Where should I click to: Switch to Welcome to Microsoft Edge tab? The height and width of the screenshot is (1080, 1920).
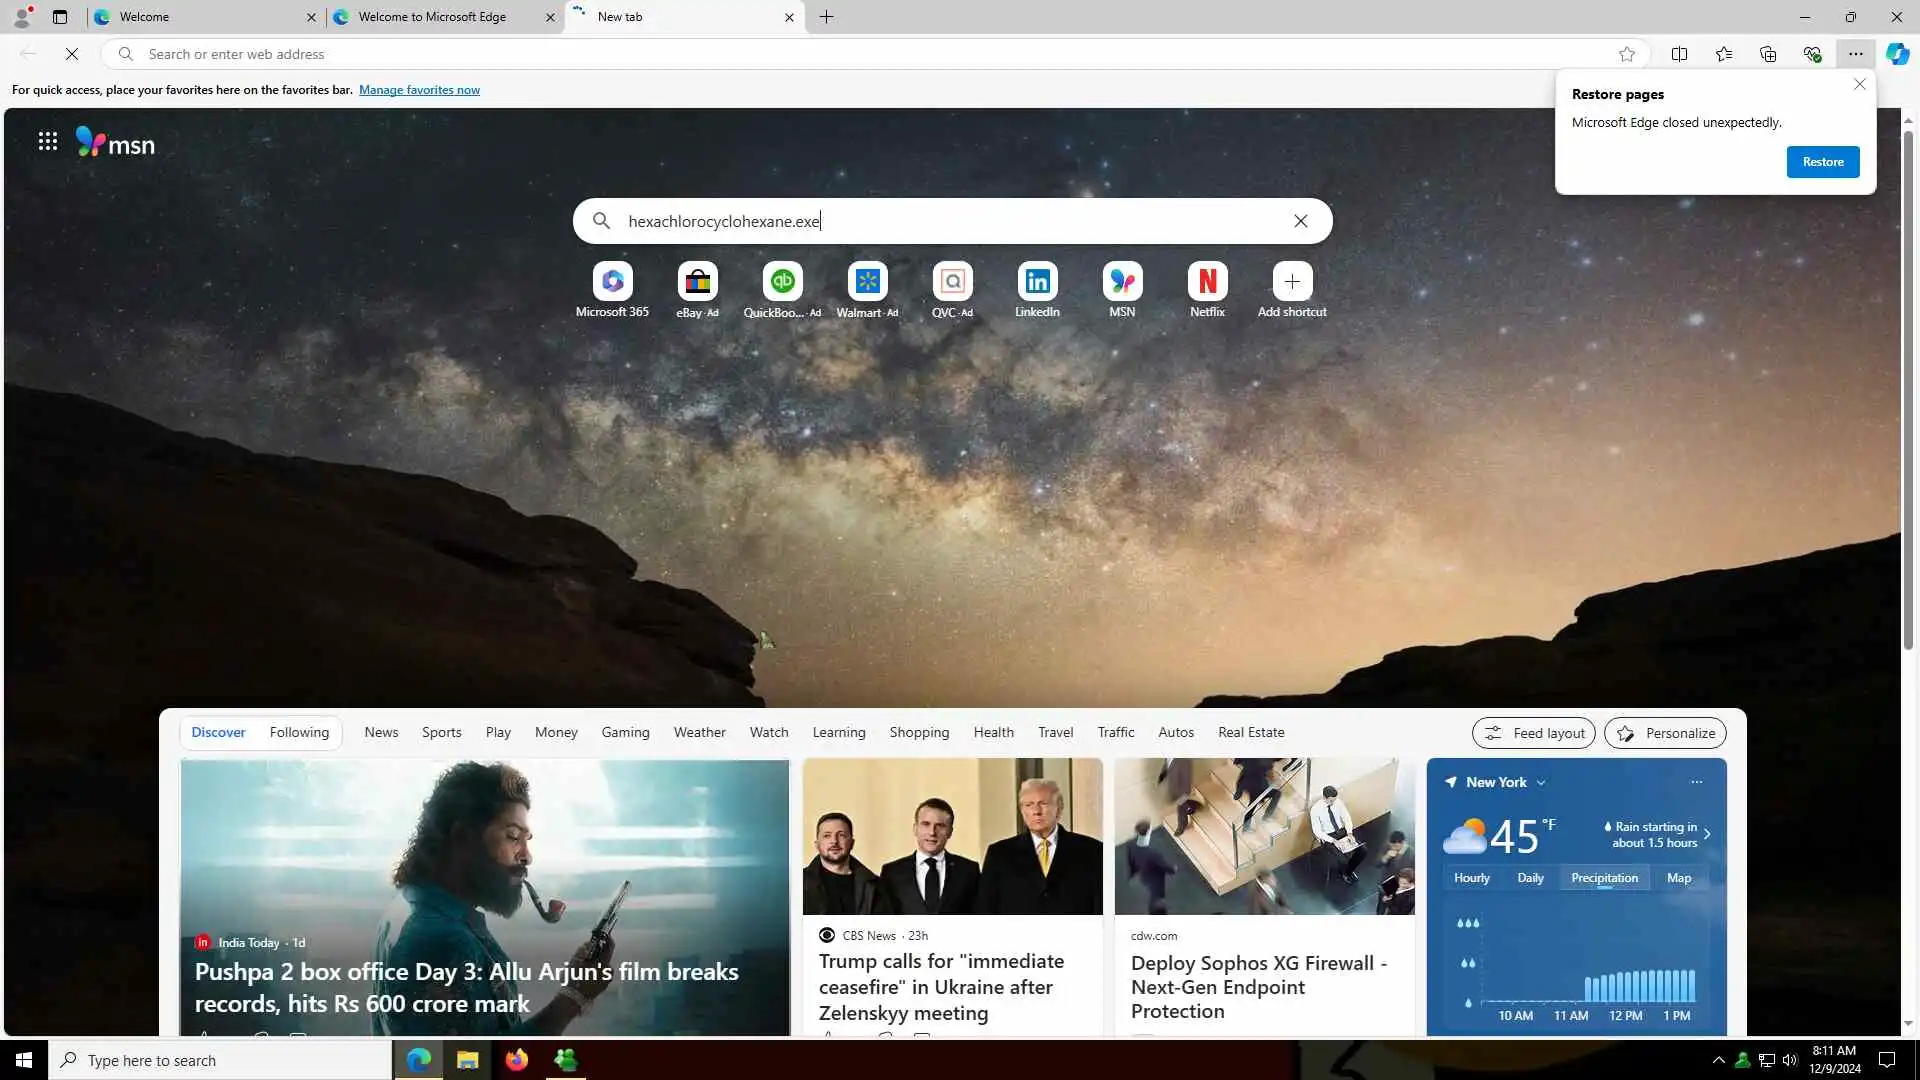click(432, 17)
